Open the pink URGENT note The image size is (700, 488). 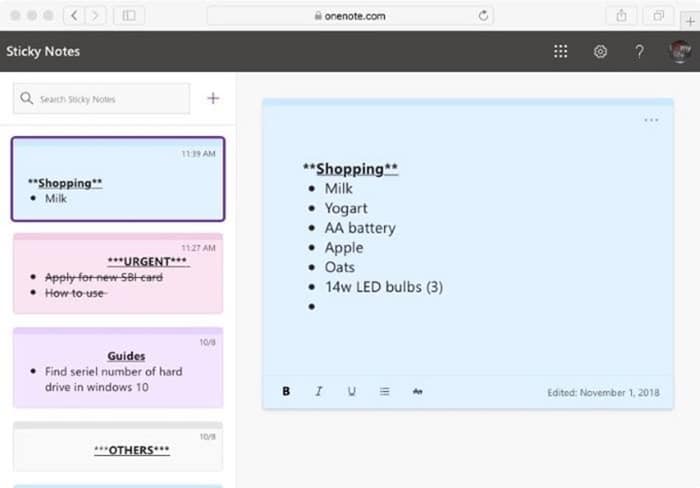click(118, 273)
